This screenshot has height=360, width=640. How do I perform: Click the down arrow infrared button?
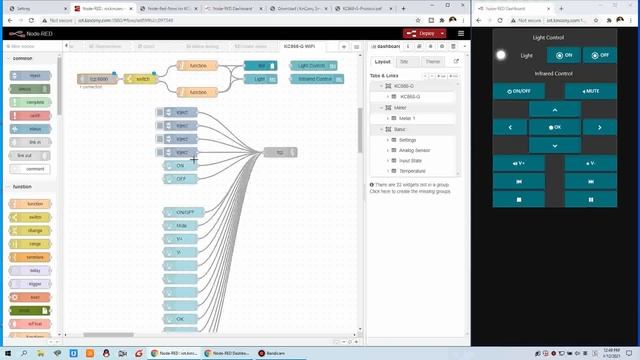coord(555,145)
